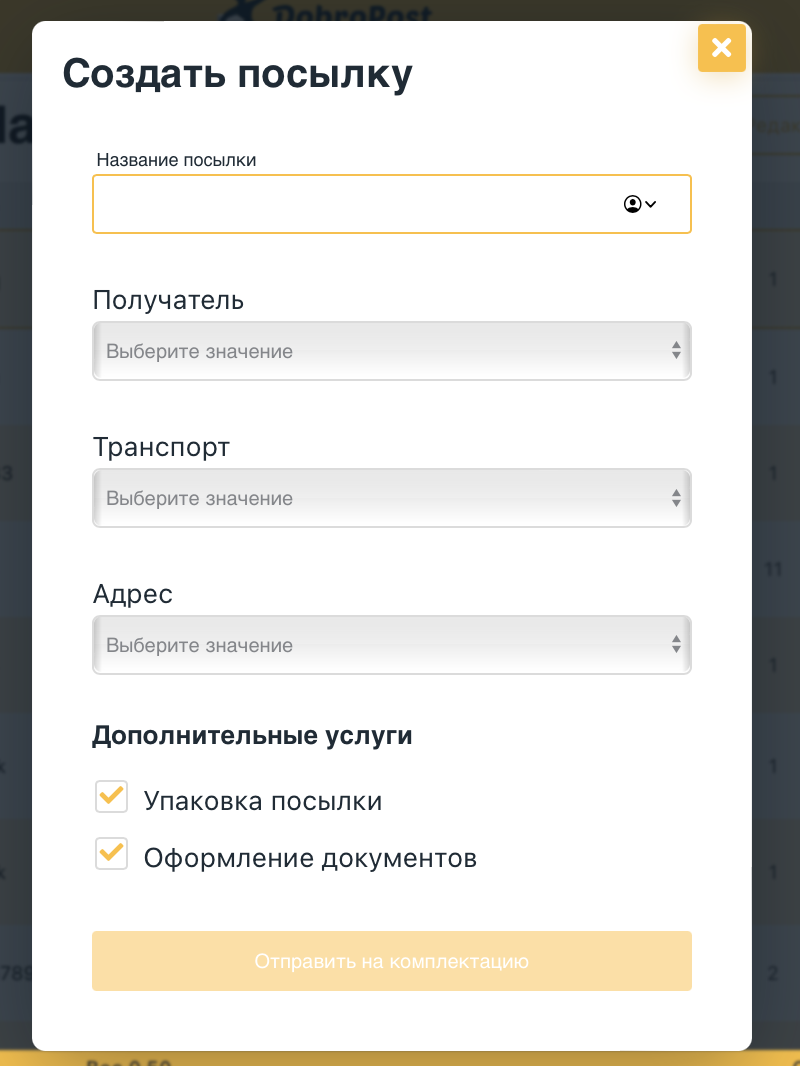Uncheck the Оформление документов checkbox
800x1066 pixels.
pos(111,854)
